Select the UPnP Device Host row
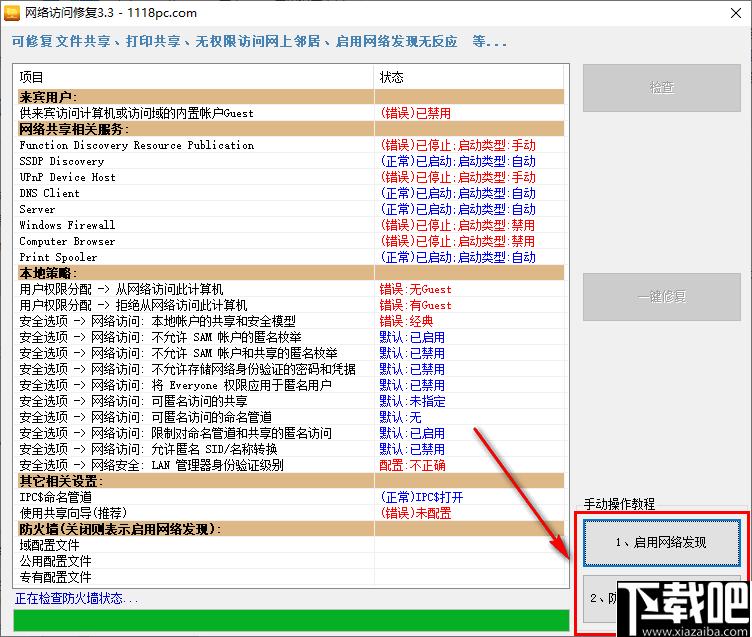This screenshot has height=637, width=752. point(291,177)
